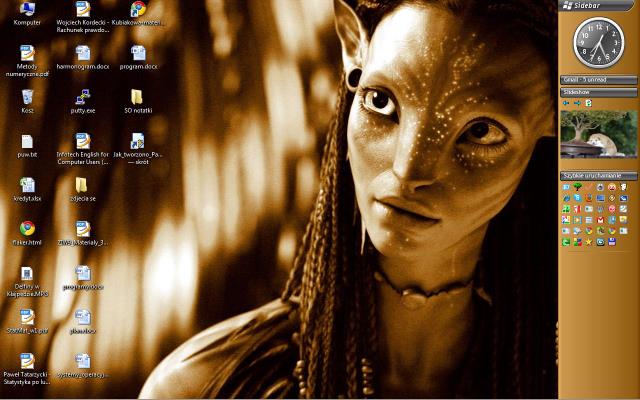The height and width of the screenshot is (400, 640).
Task: Open the Komputer desktop icon
Action: (x=27, y=10)
